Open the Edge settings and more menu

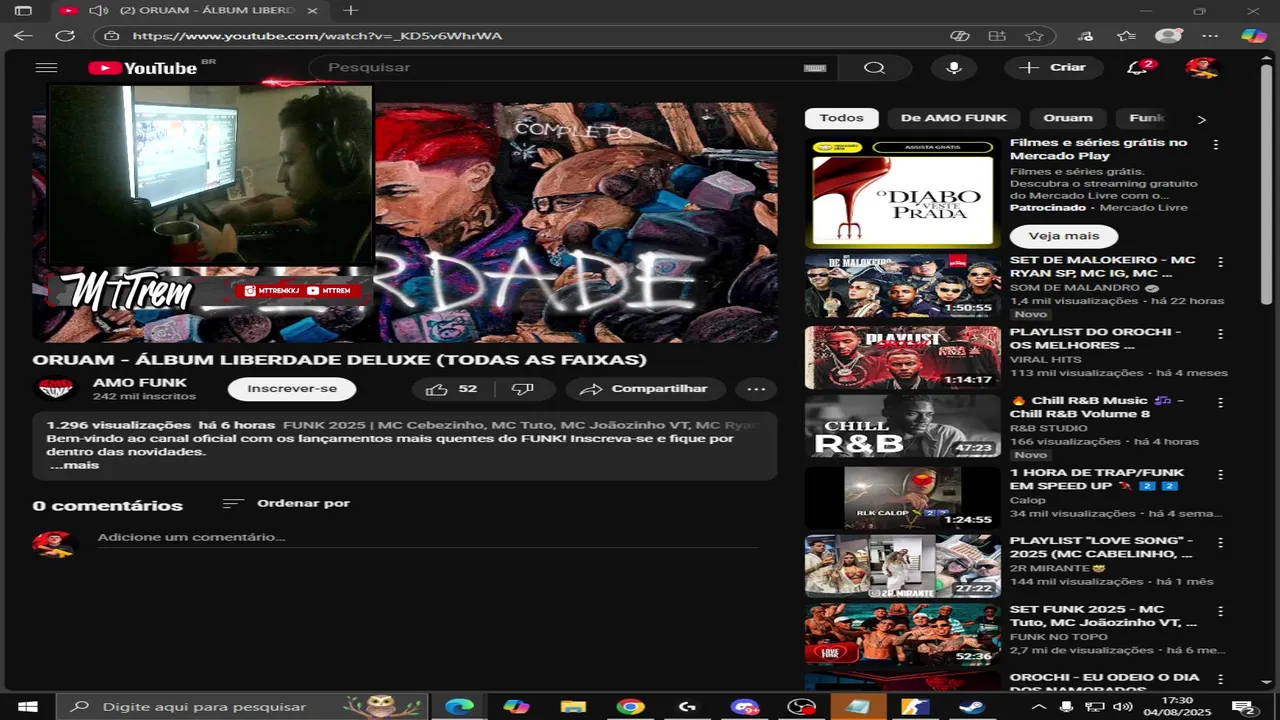pyautogui.click(x=1211, y=36)
